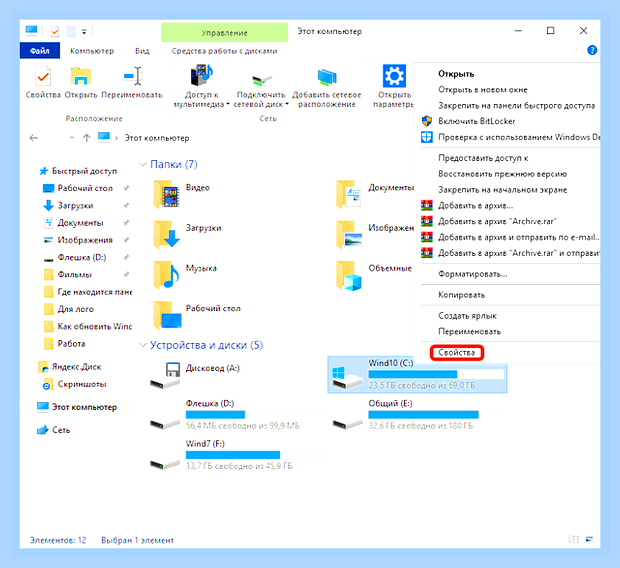The image size is (620, 568).
Task: Click Добавить сетевое расположение icon
Action: (x=327, y=78)
